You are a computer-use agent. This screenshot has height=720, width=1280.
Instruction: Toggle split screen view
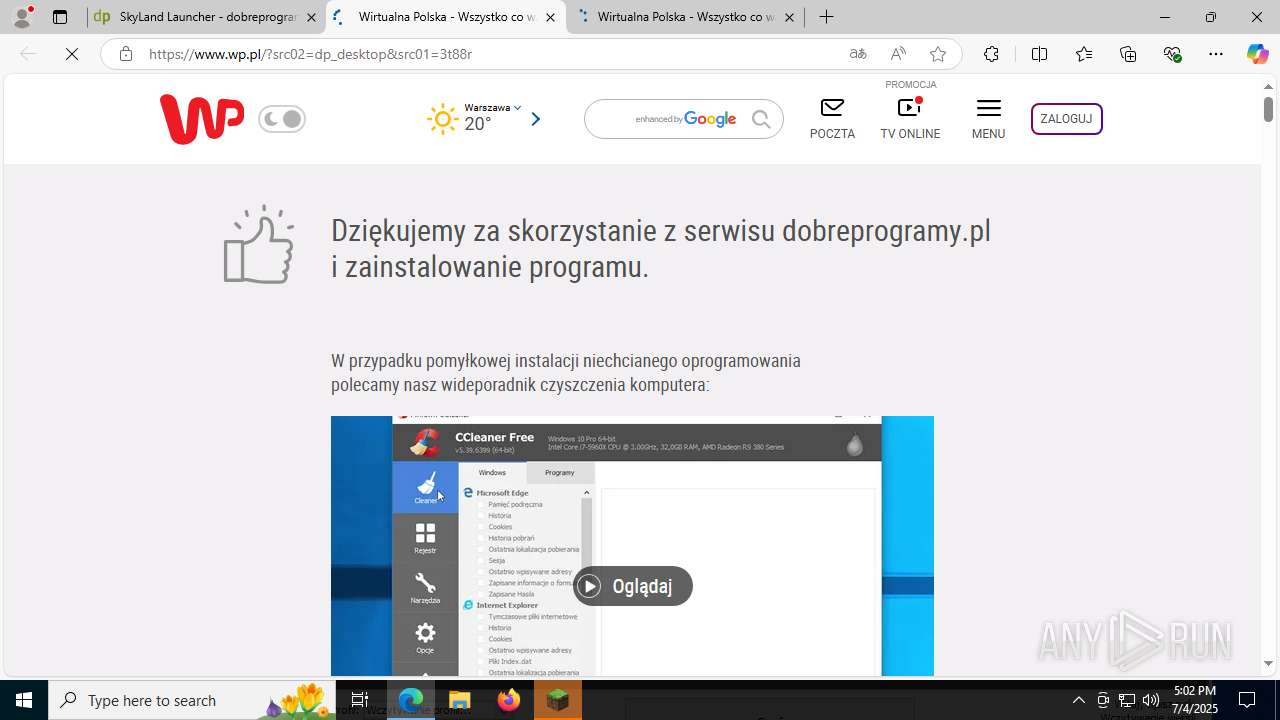point(1039,54)
